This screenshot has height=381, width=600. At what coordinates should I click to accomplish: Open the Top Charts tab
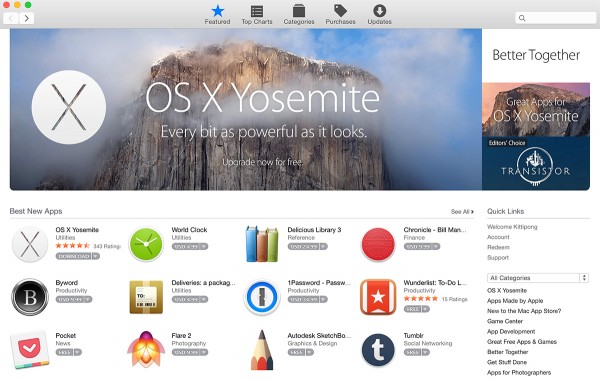pos(257,15)
